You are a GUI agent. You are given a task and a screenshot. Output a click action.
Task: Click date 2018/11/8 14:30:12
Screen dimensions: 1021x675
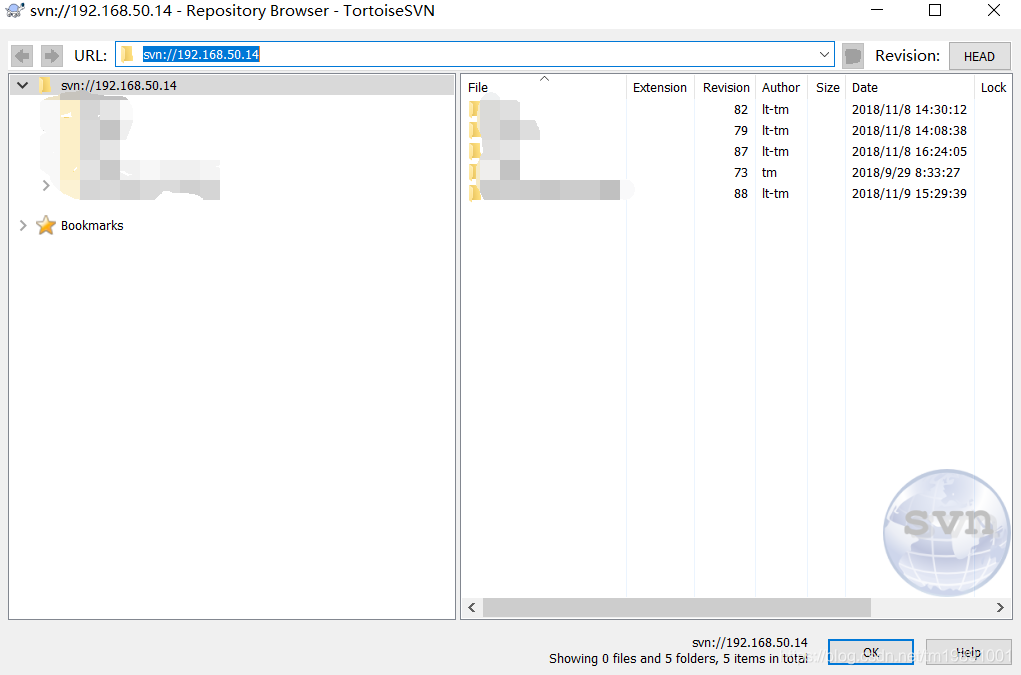[x=909, y=109]
